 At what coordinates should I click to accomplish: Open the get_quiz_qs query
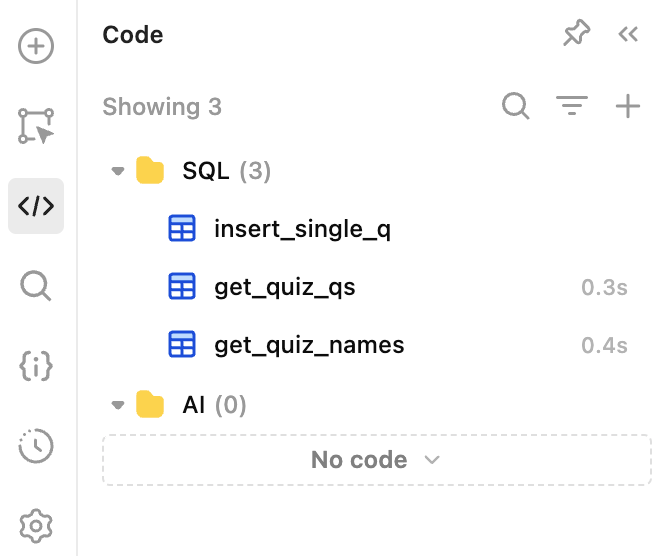point(377,287)
